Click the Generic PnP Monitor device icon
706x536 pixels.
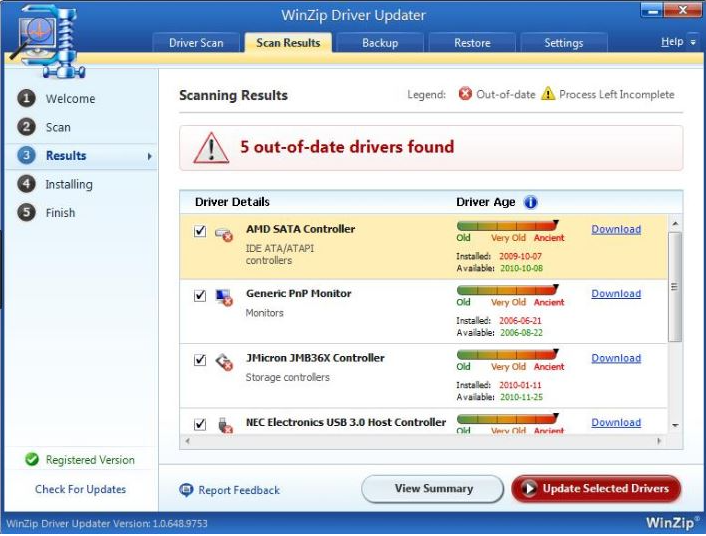(224, 297)
